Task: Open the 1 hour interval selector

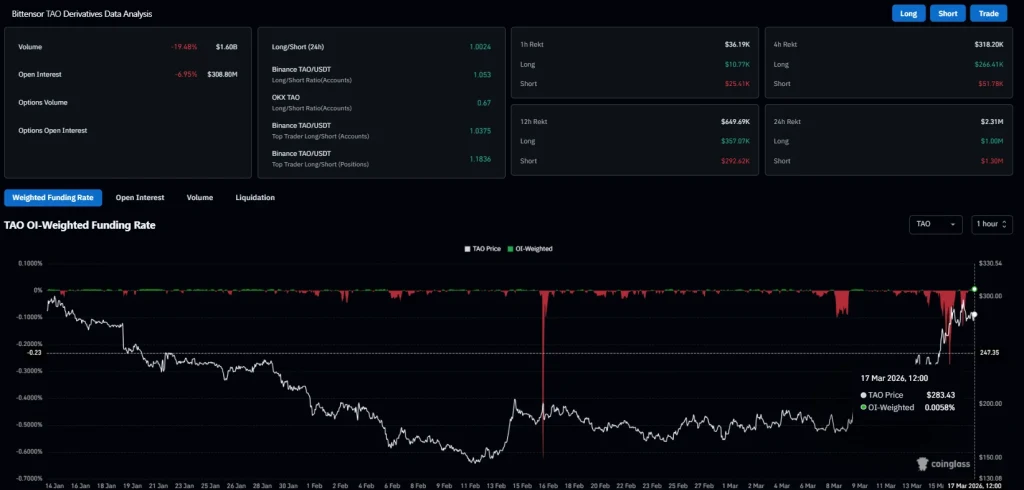Action: tap(991, 224)
